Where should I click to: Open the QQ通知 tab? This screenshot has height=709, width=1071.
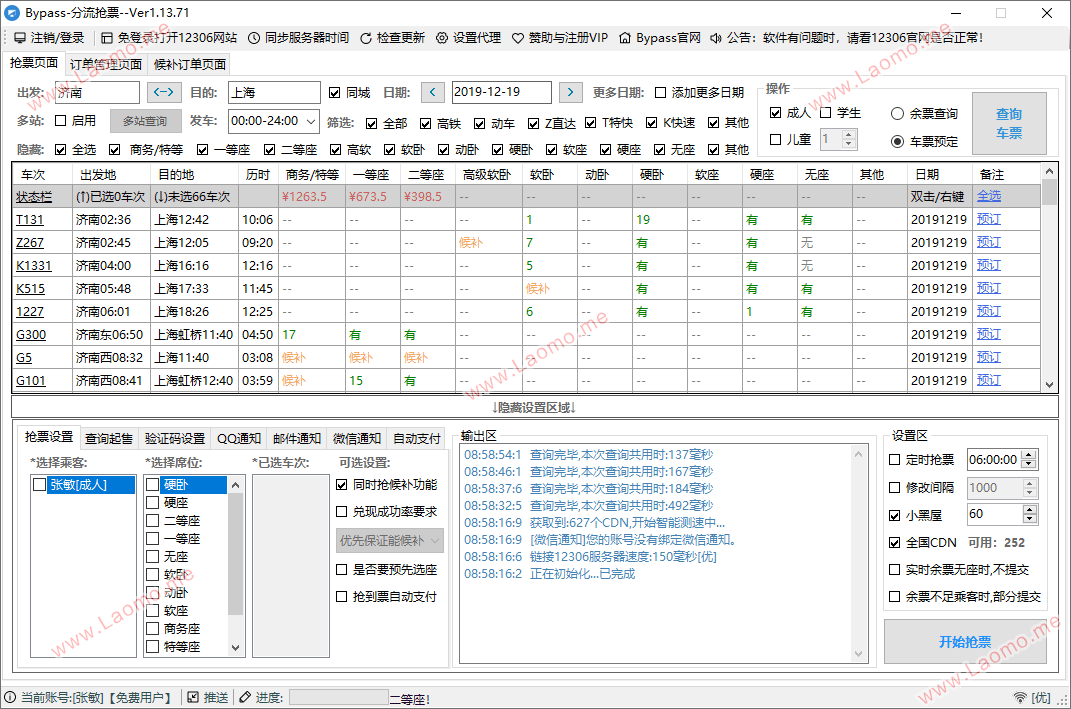coord(239,439)
